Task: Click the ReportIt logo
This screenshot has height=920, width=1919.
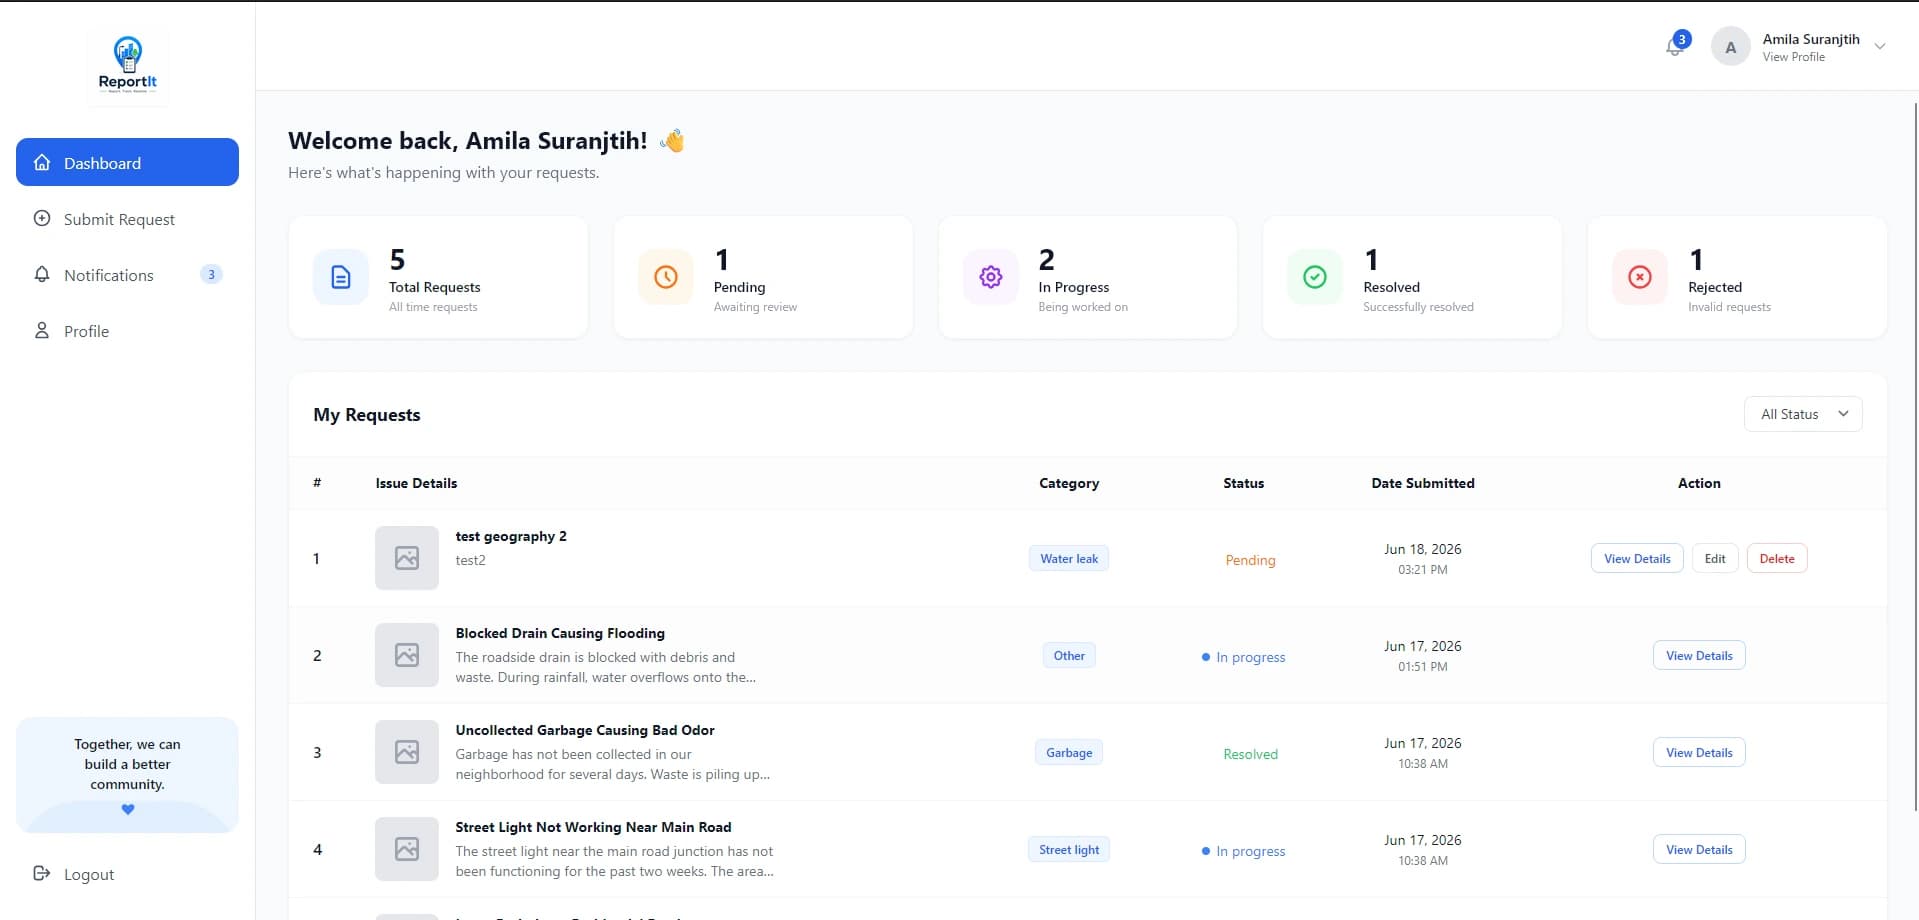Action: (128, 66)
